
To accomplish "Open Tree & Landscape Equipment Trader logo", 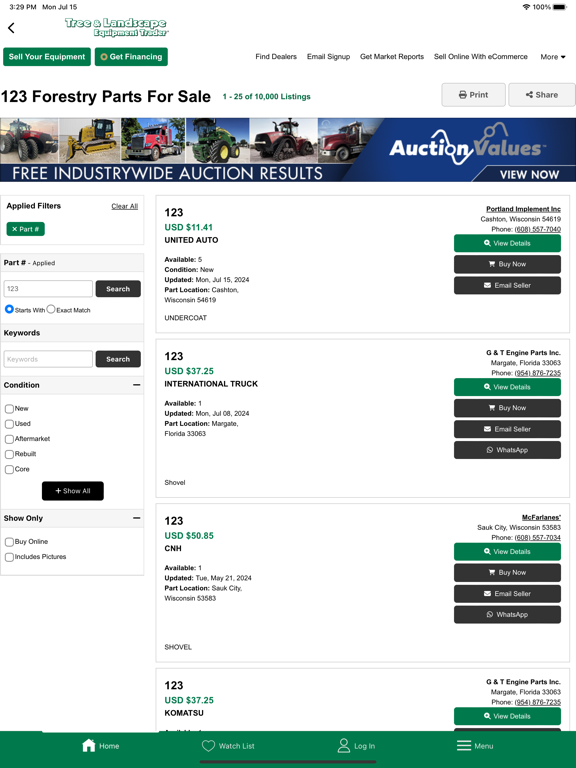I will (x=117, y=27).
